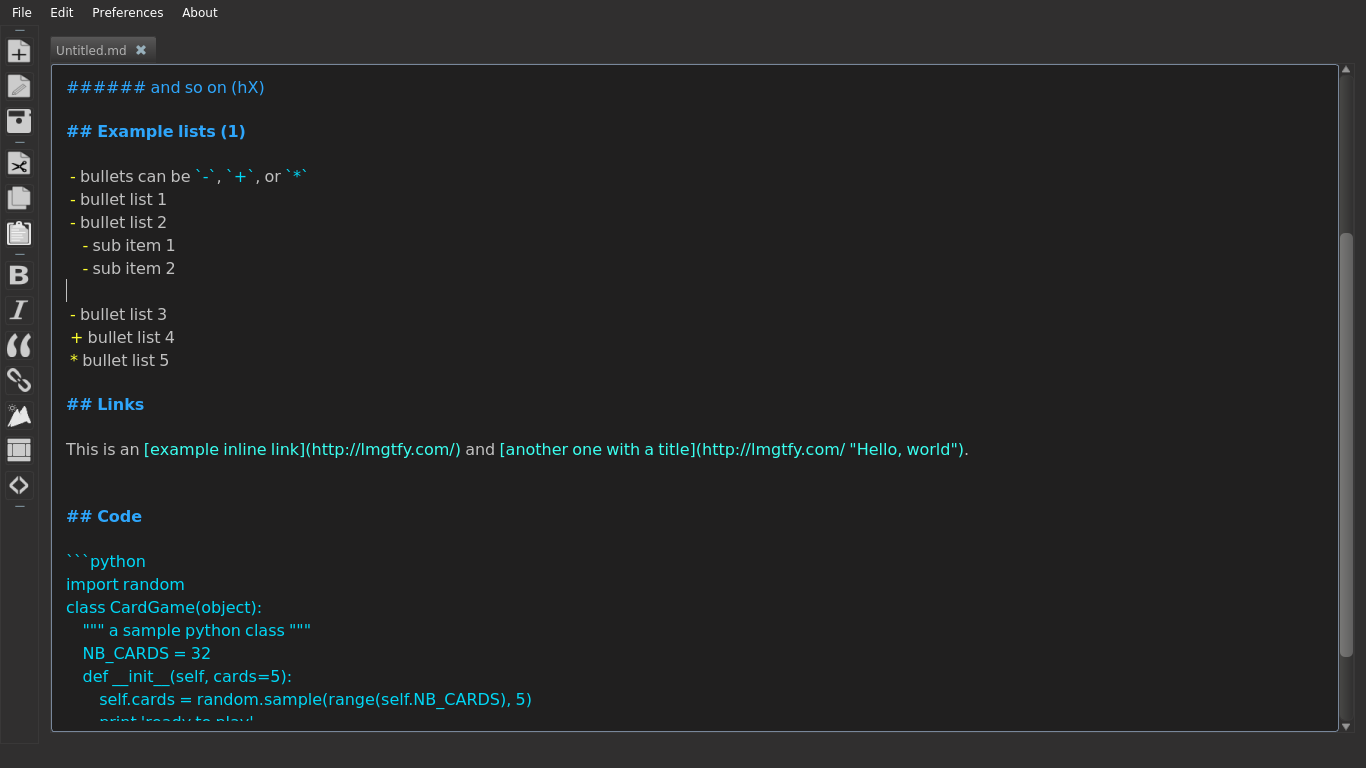Apply italic formatting with the I icon
Image resolution: width=1366 pixels, height=768 pixels.
[x=19, y=310]
